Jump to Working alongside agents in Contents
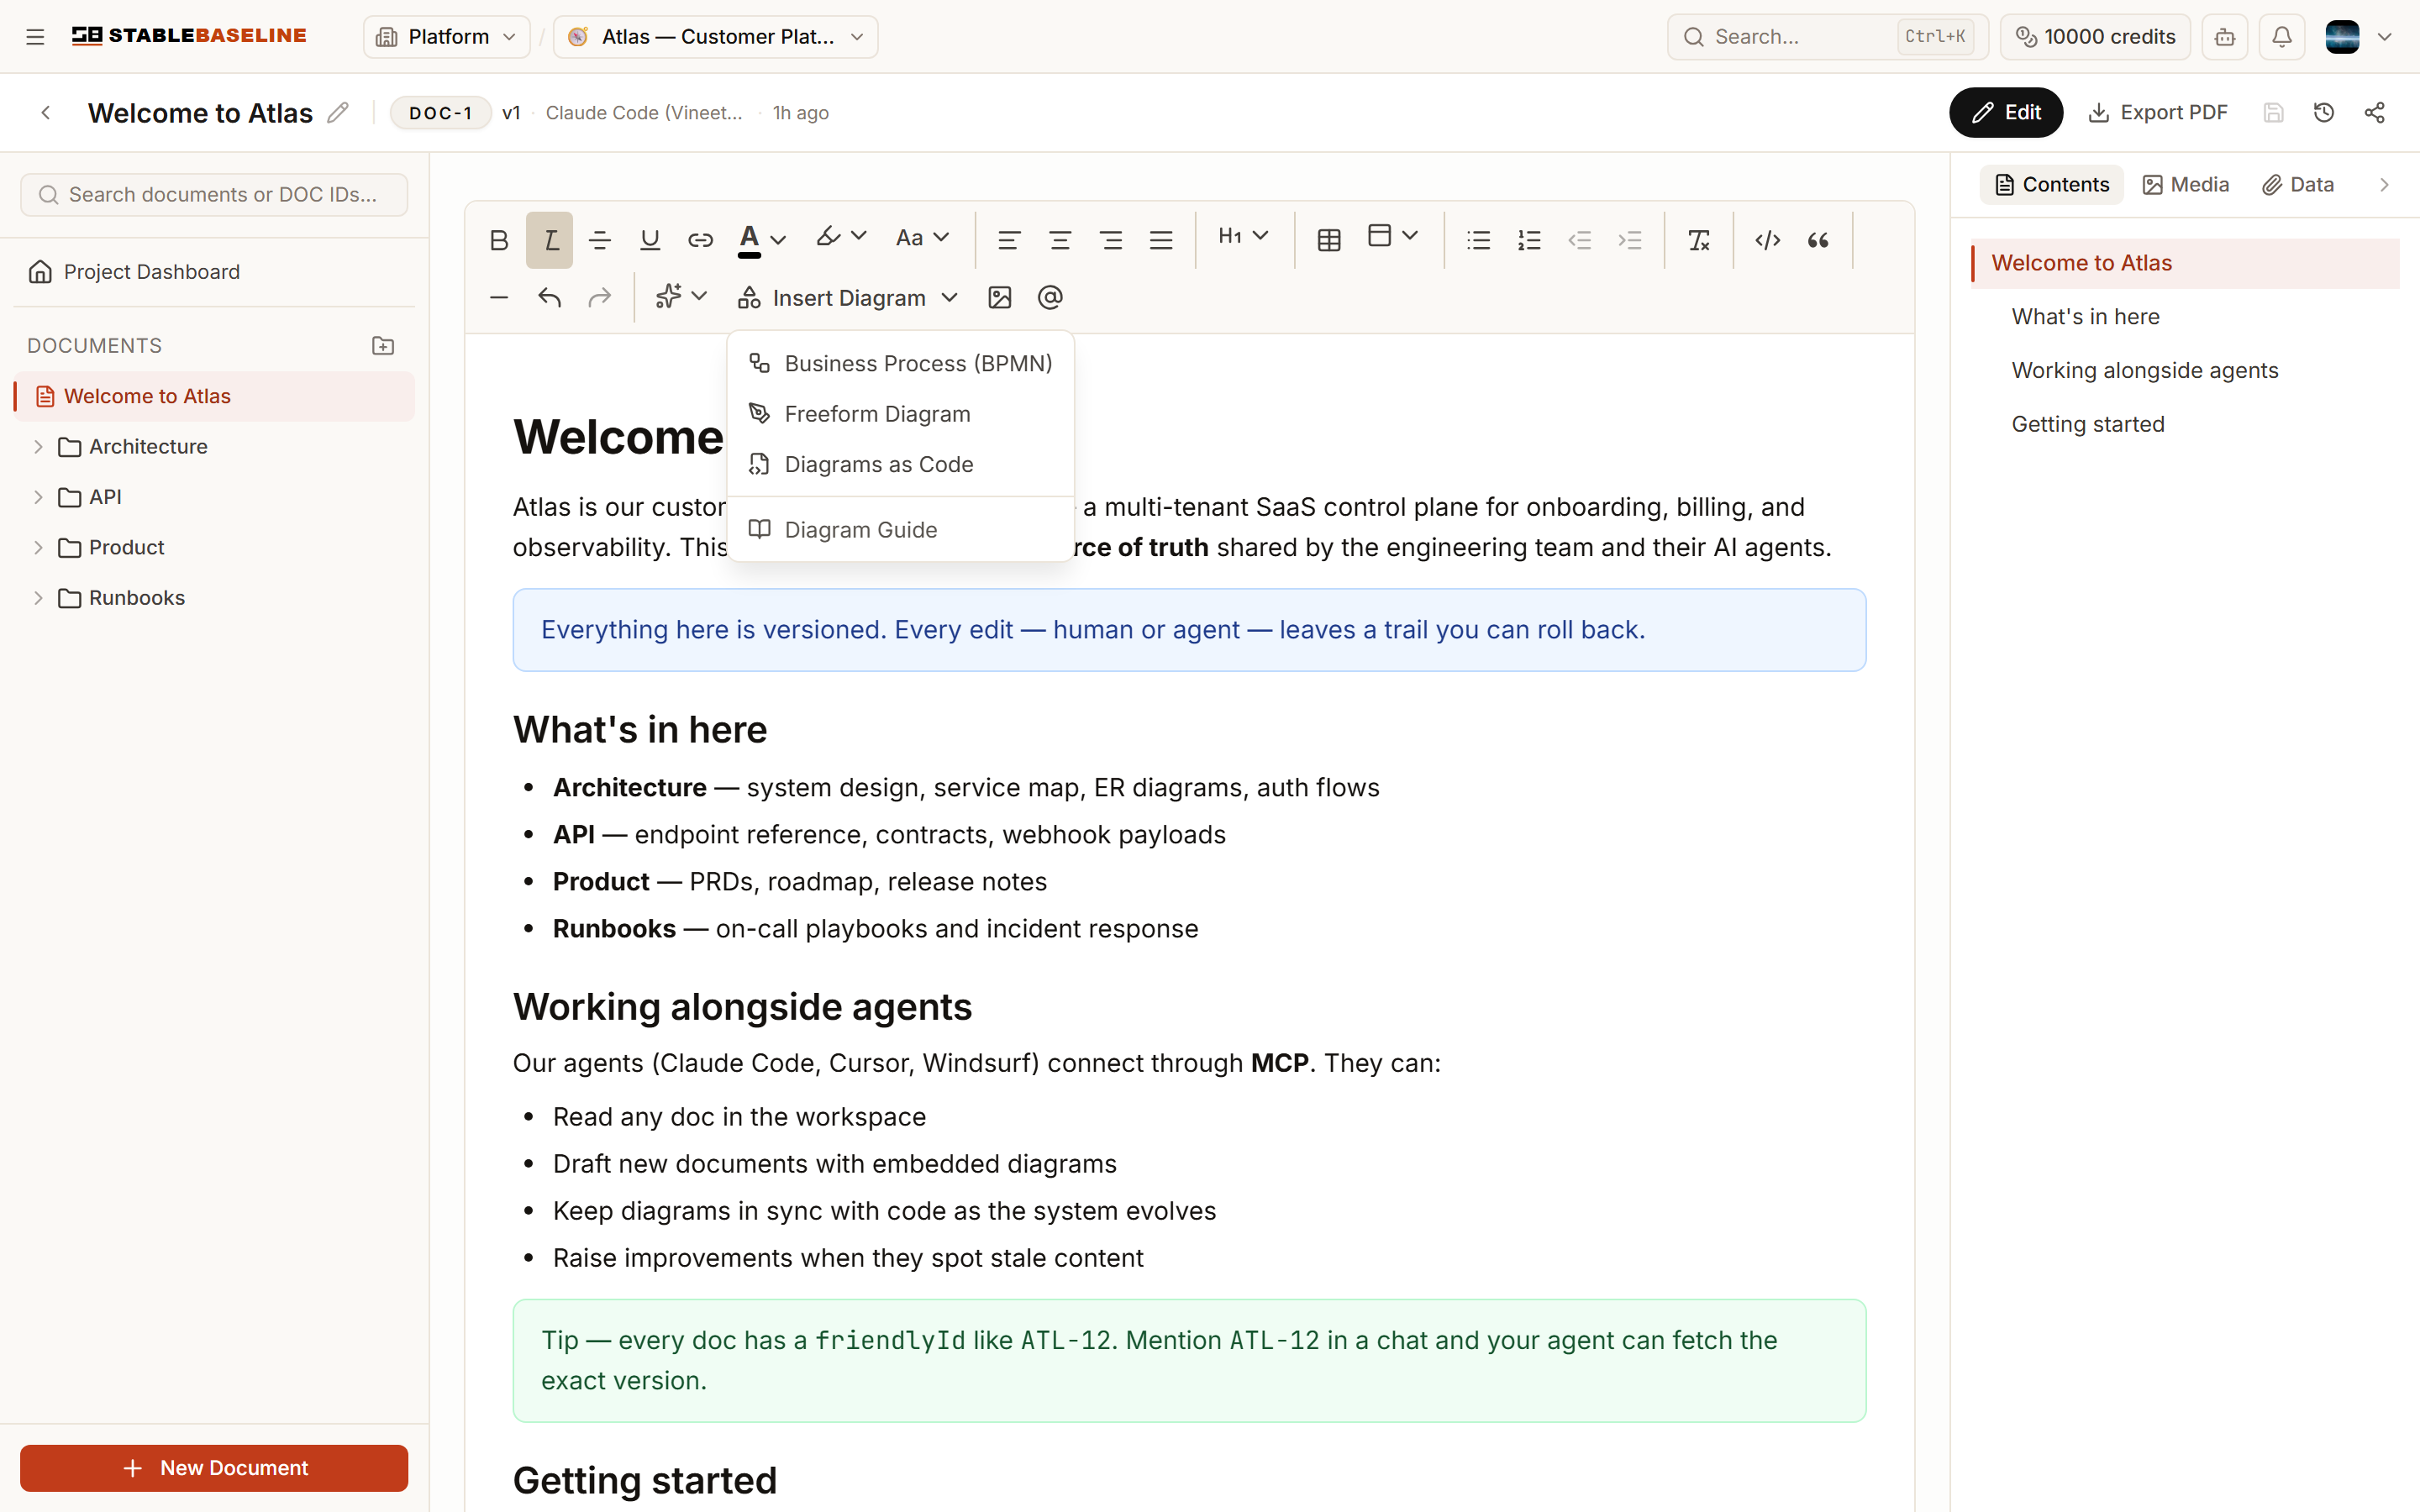Viewport: 2420px width, 1512px height. point(2145,371)
